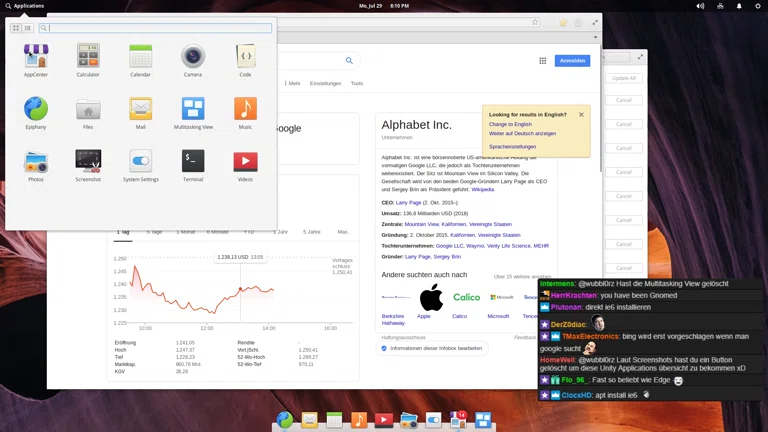Image resolution: width=768 pixels, height=432 pixels.
Task: Click Berkshire Hathaway related search
Action: coord(393,319)
